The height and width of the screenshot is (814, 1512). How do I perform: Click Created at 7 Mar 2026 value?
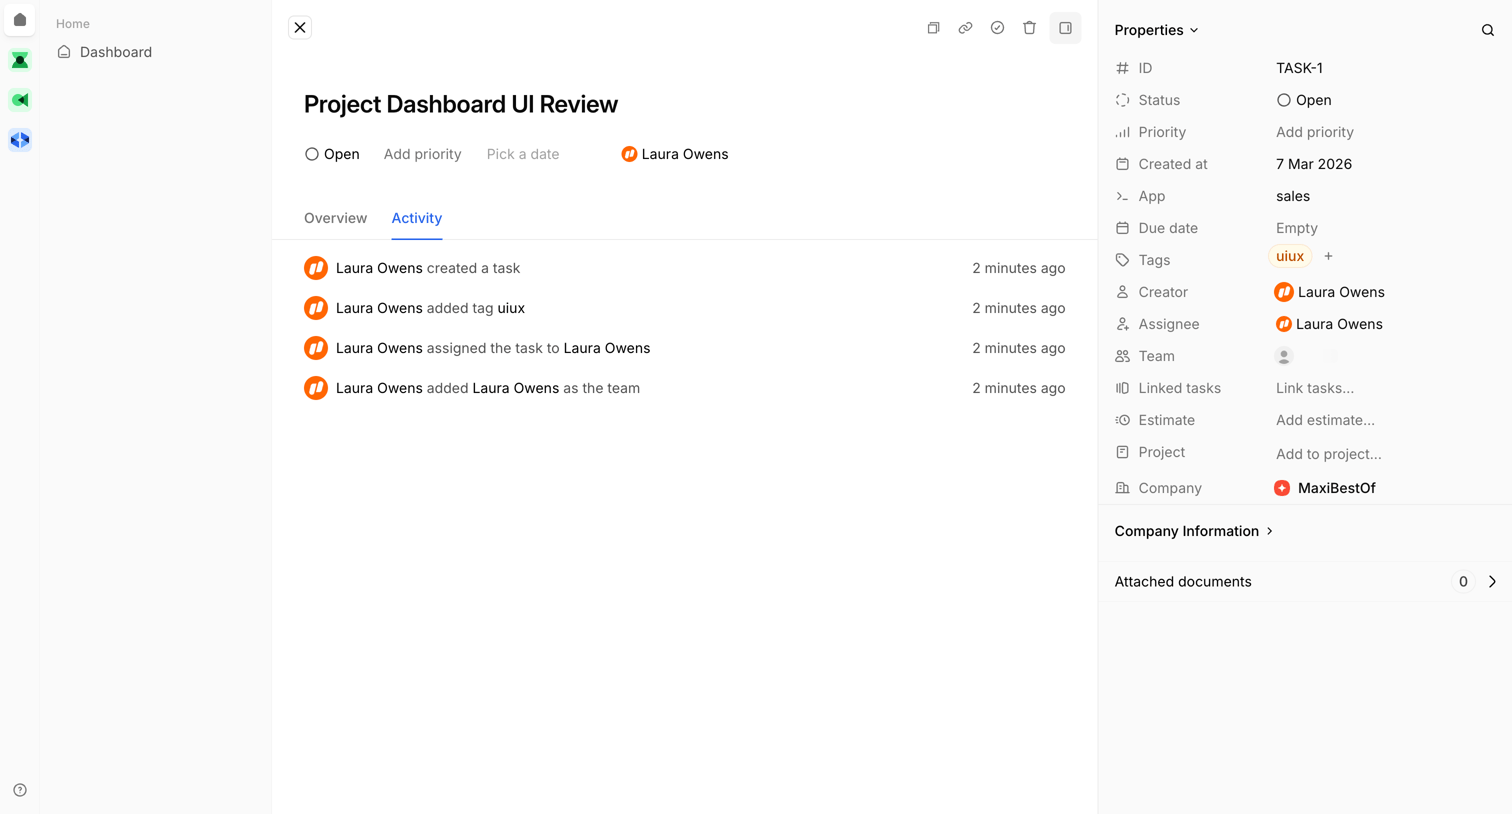pyautogui.click(x=1313, y=164)
